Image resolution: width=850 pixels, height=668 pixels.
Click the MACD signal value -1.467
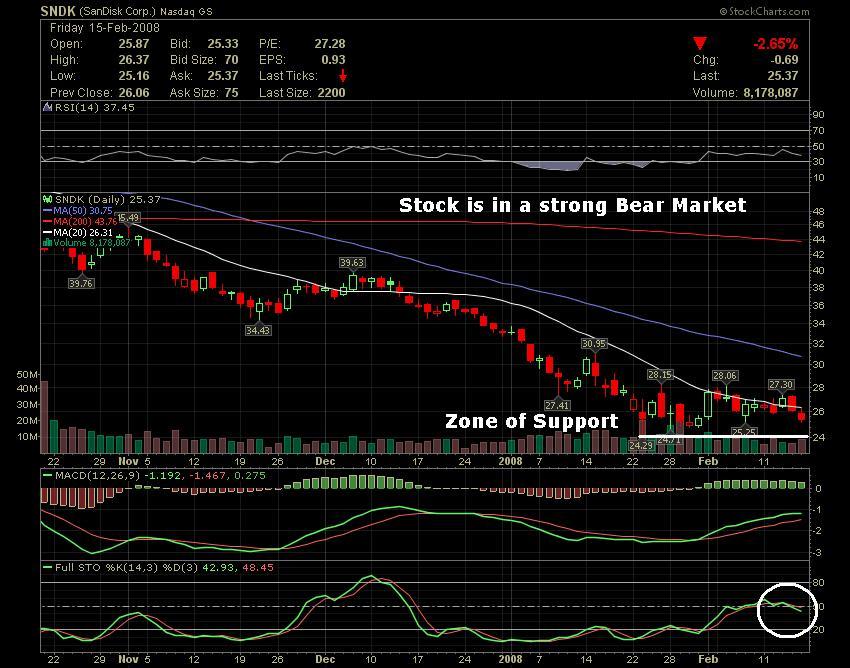[208, 476]
